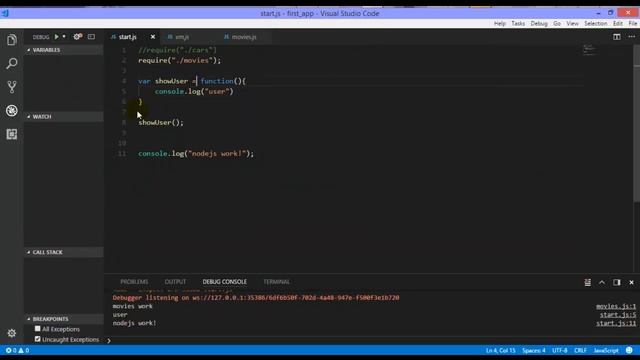Switch to the middle editor tab
Viewport: 640px width, 360px height.
[182, 37]
